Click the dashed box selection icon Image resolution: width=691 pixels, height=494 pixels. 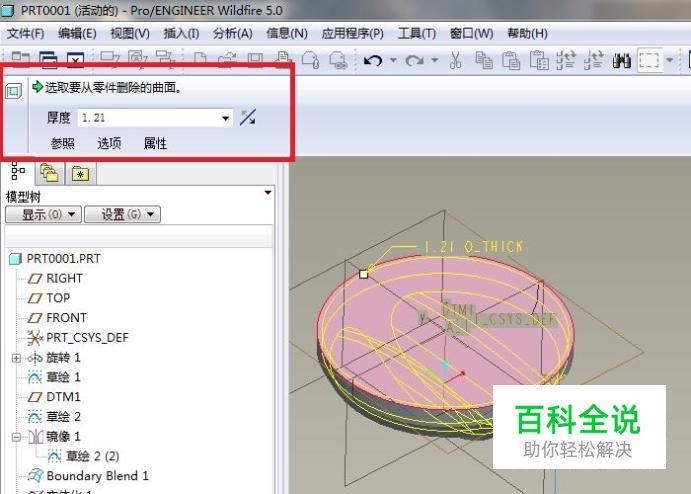pos(649,60)
